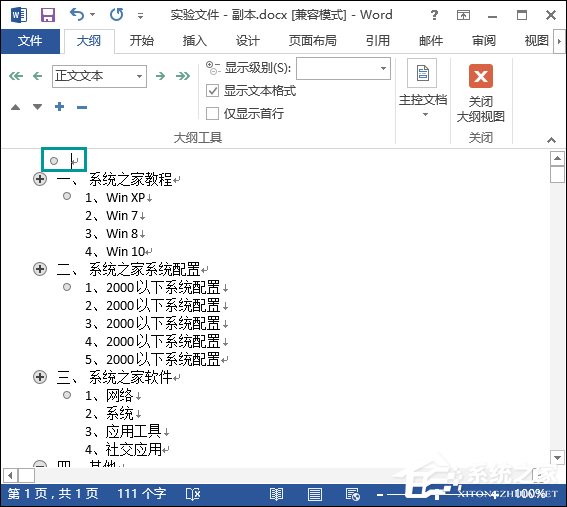
Task: Enable 仅显示首行 checkbox
Action: (x=213, y=114)
